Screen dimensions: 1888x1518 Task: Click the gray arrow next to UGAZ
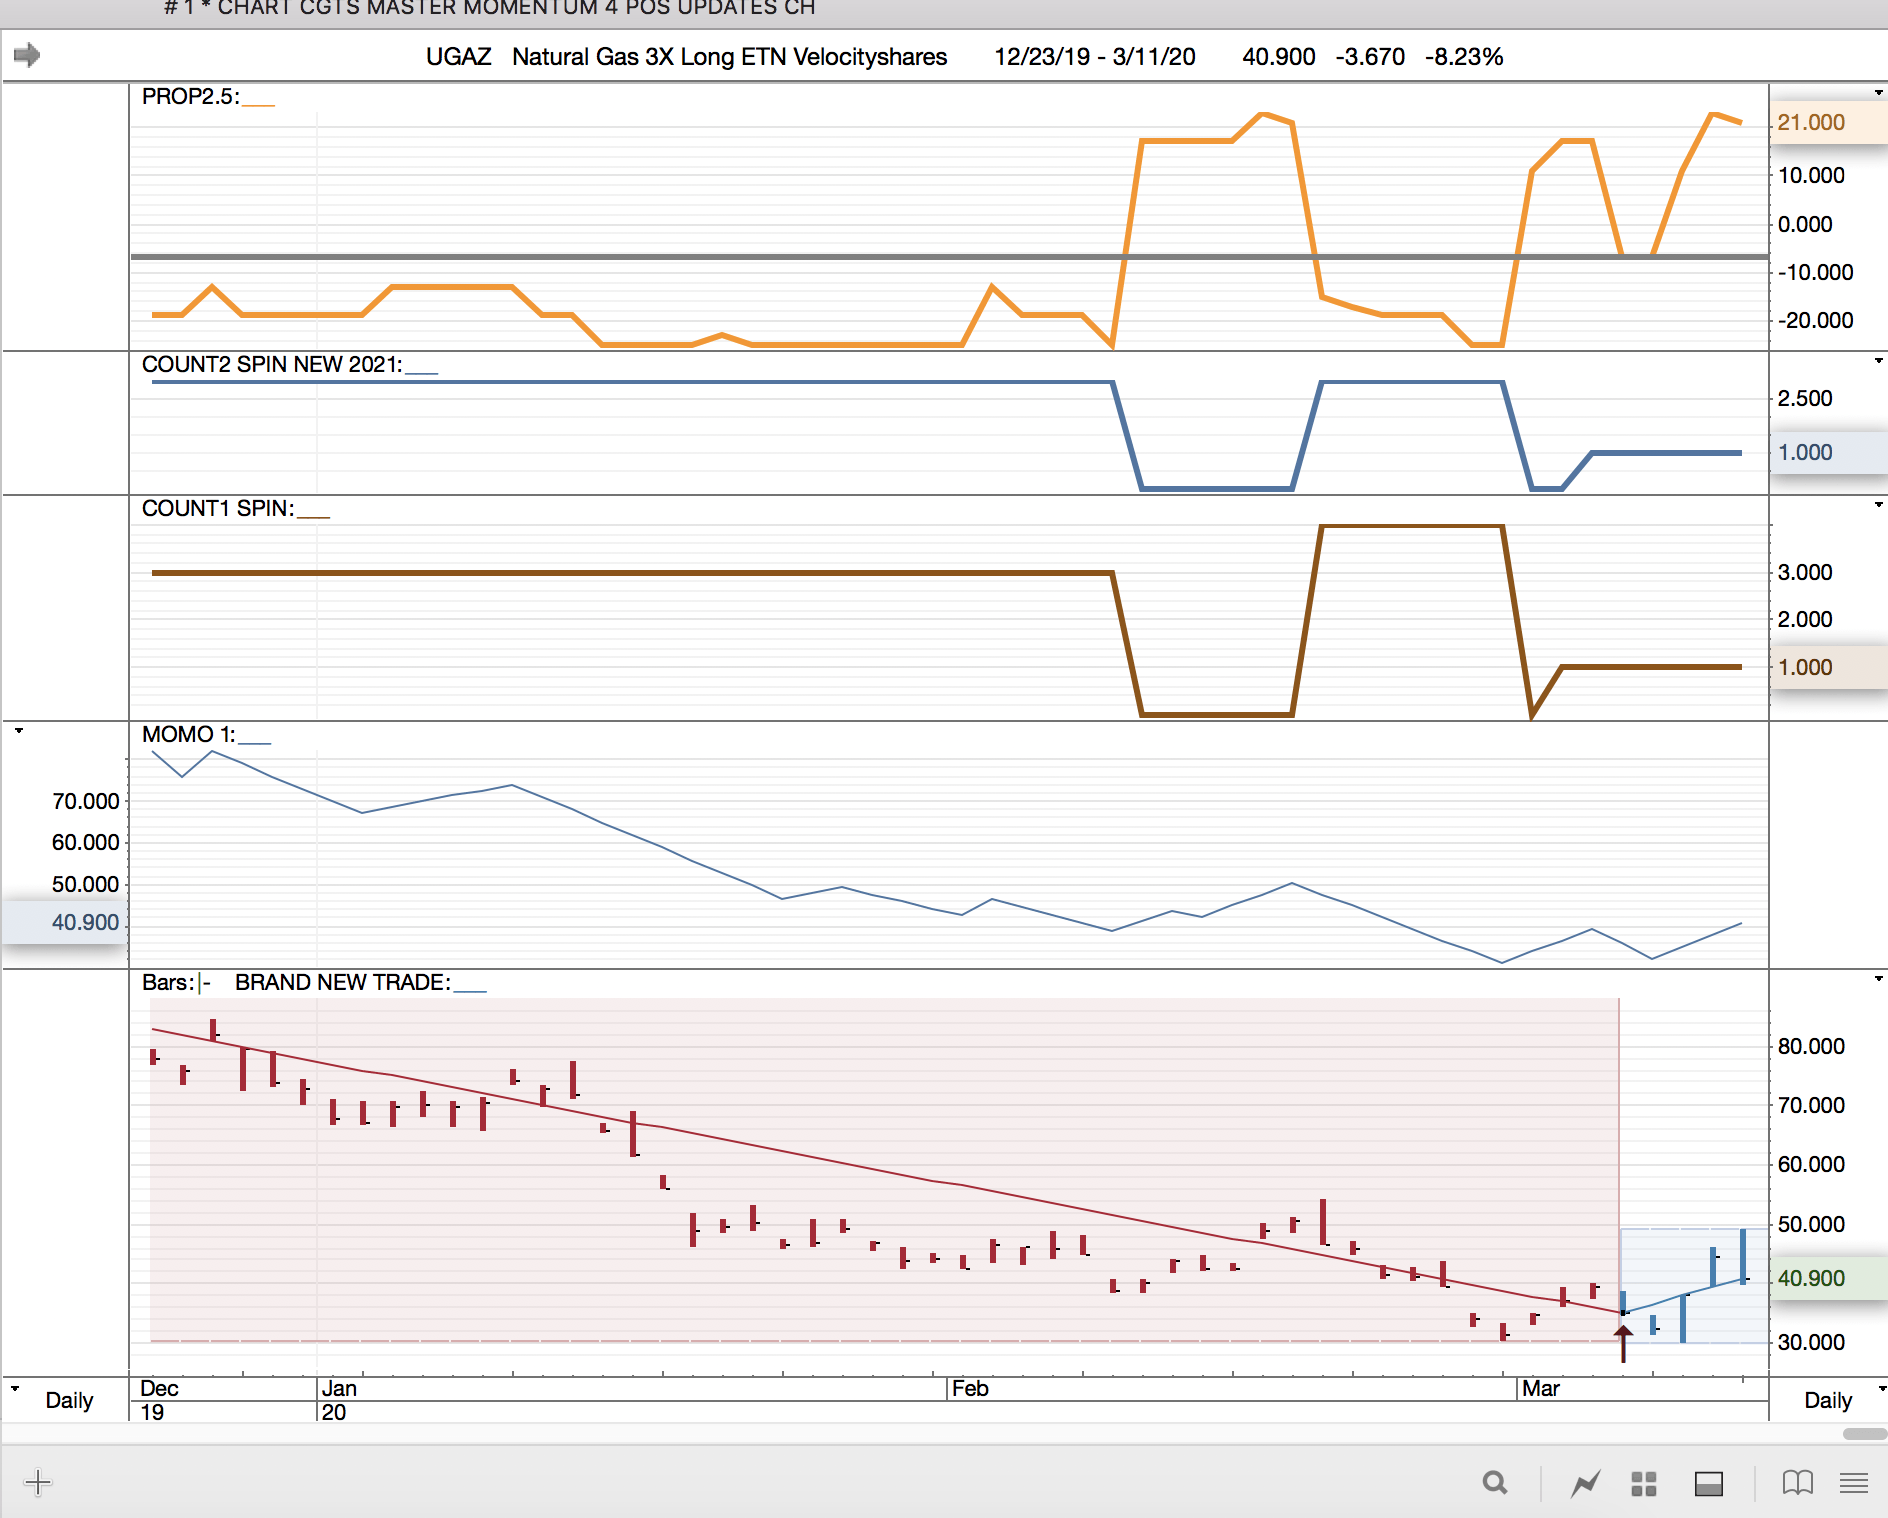pyautogui.click(x=27, y=55)
